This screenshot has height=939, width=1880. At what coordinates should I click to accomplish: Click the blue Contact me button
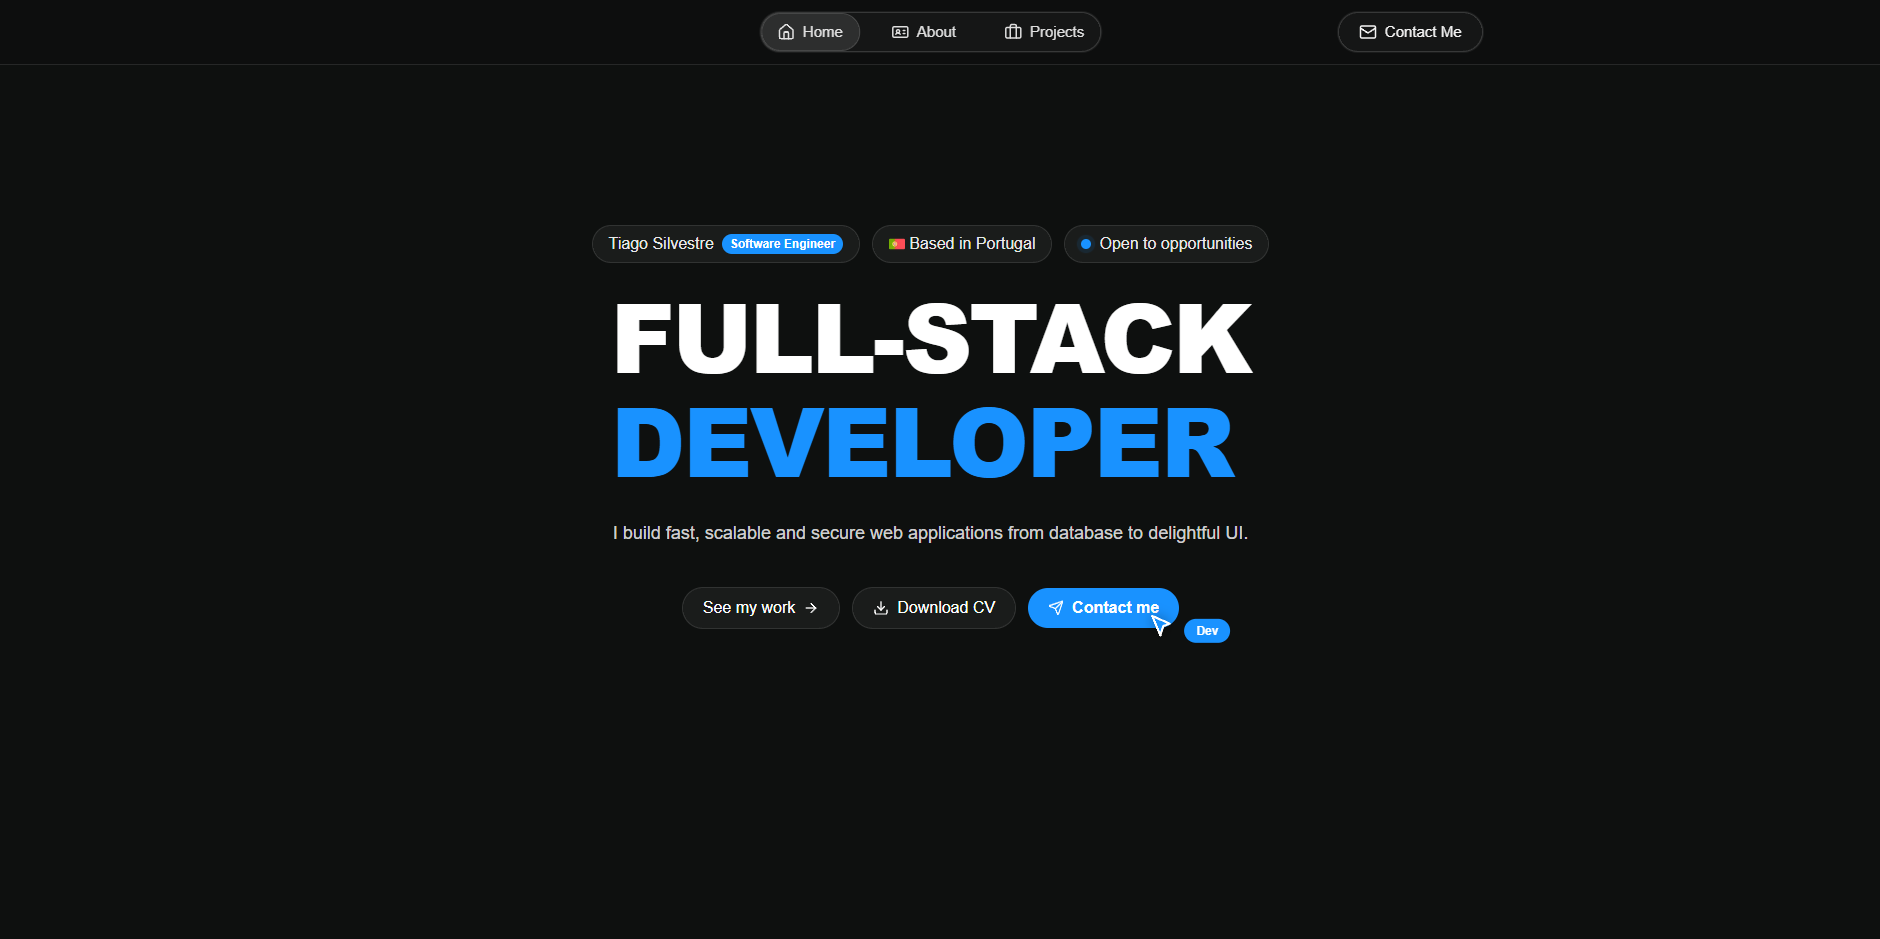(1103, 607)
